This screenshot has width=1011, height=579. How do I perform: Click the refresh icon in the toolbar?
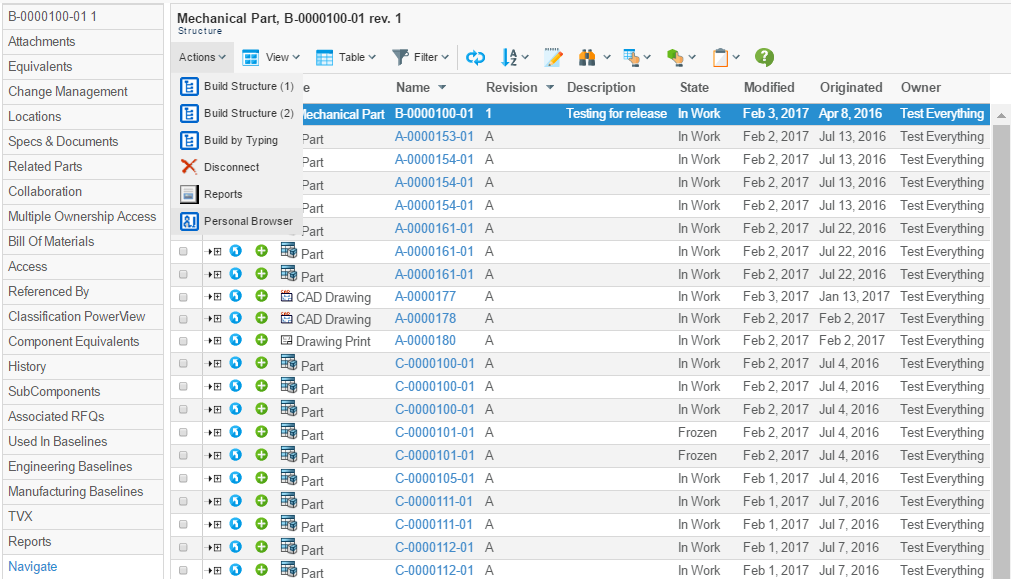pos(475,58)
